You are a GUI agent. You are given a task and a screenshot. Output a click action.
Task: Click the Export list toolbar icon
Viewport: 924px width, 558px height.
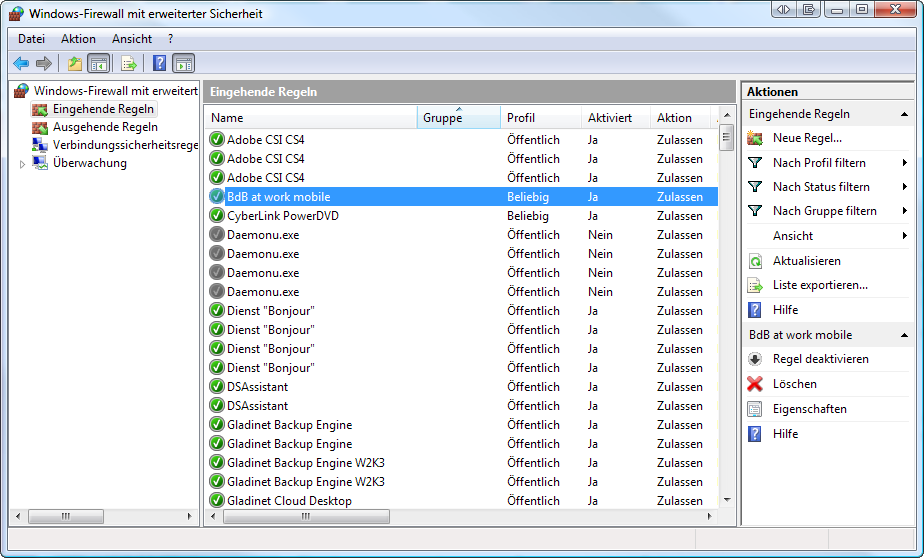point(128,63)
